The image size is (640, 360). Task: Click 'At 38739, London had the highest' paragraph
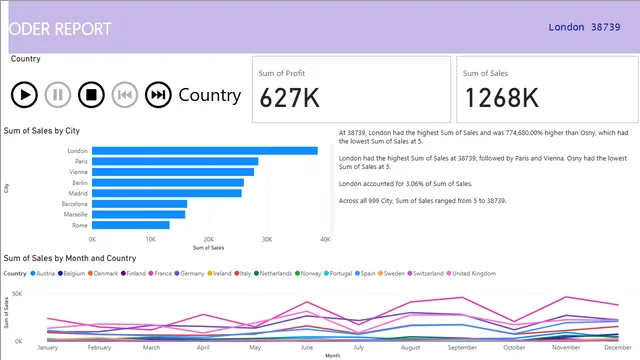(x=483, y=137)
